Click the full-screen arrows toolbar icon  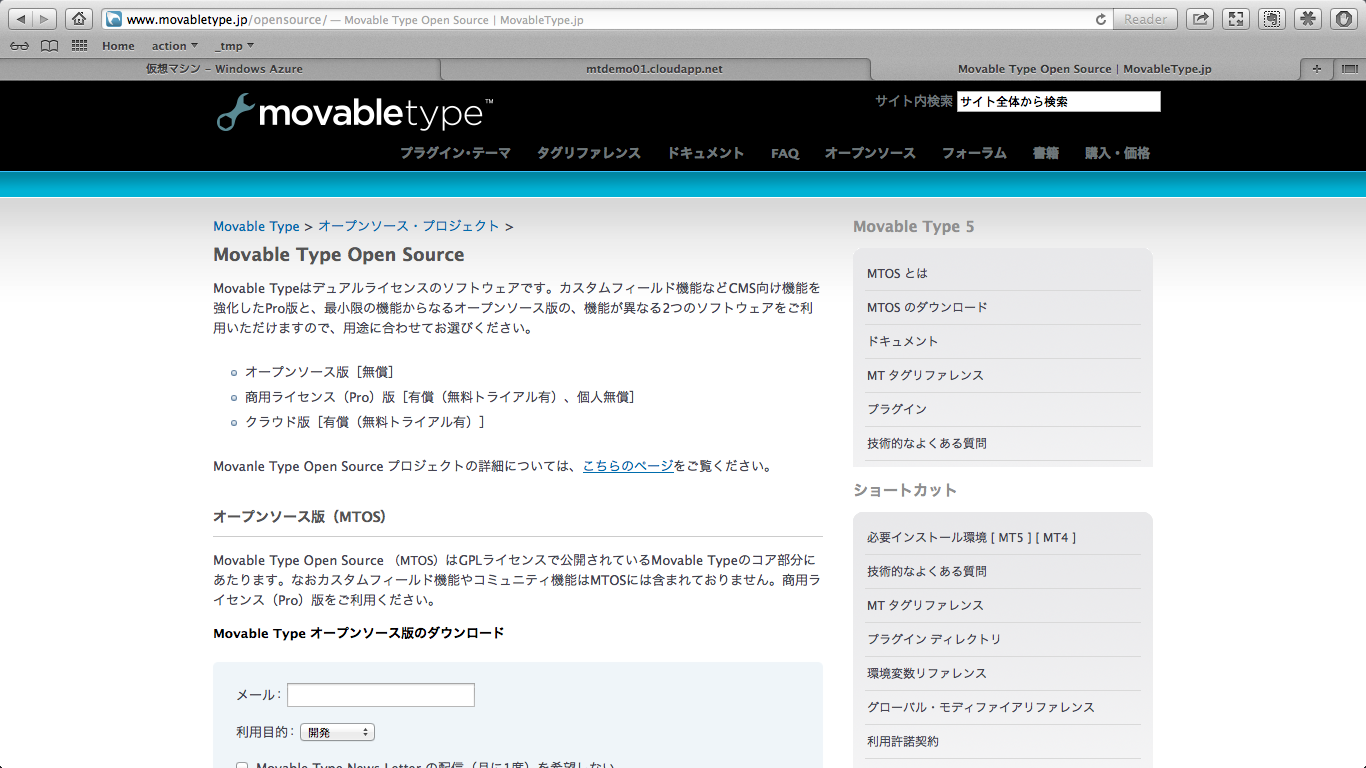(x=1236, y=19)
